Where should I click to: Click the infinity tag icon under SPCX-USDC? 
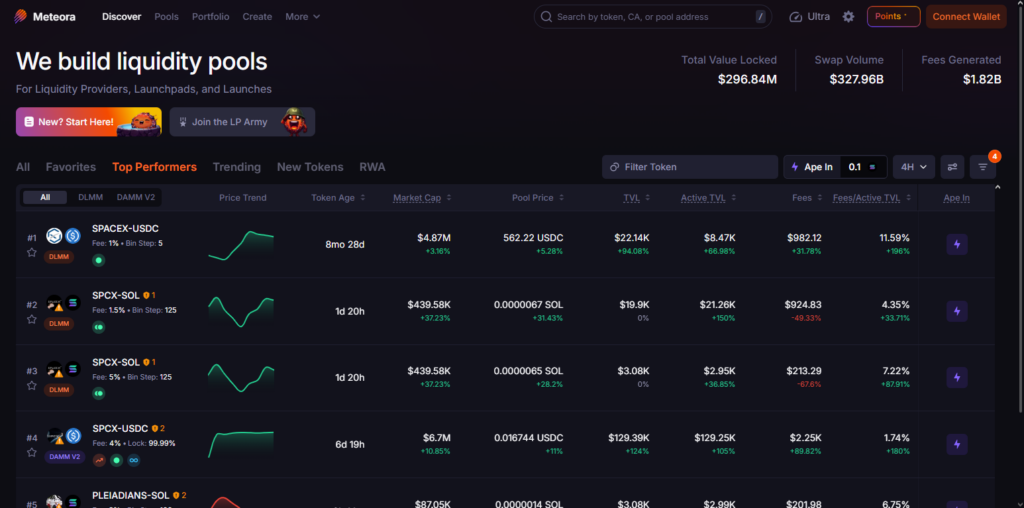pyautogui.click(x=134, y=460)
